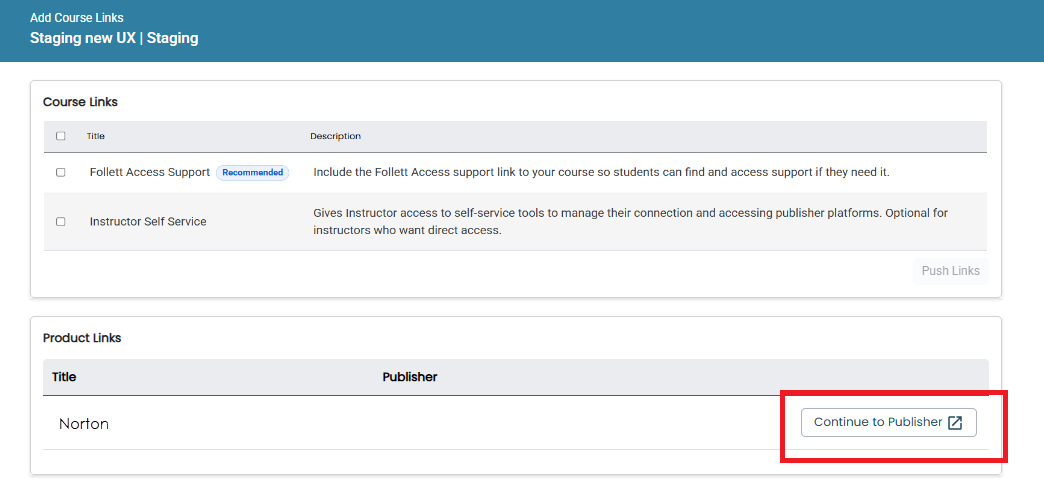This screenshot has width=1044, height=486.
Task: Click Continue to Publisher for Norton
Action: tap(888, 422)
